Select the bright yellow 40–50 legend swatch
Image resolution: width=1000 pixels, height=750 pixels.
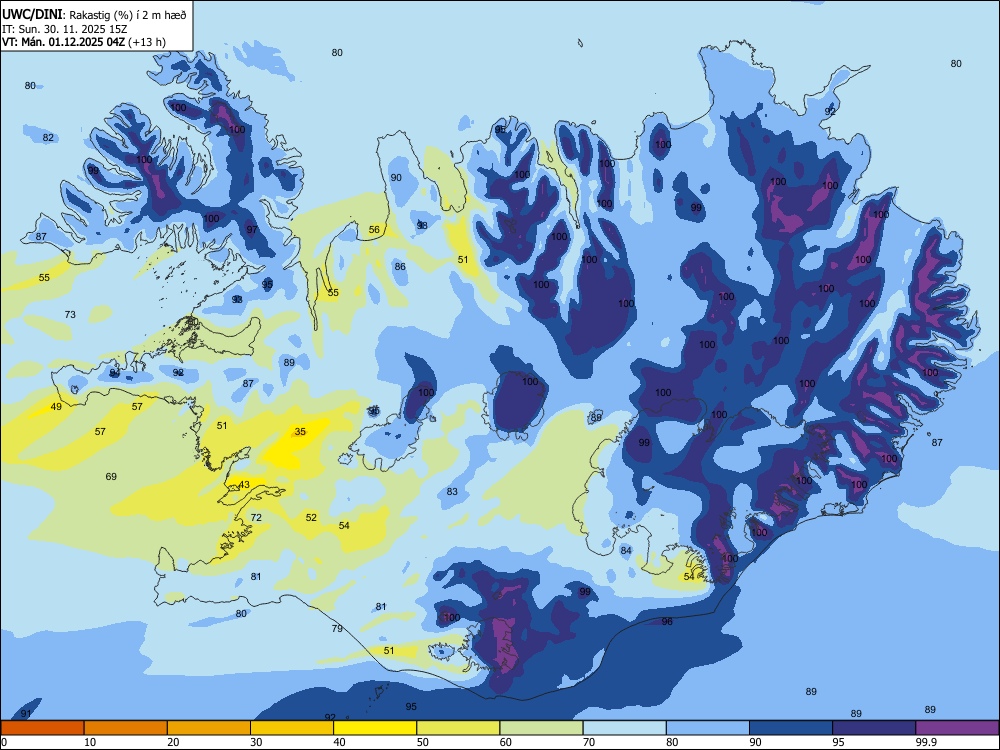[375, 728]
